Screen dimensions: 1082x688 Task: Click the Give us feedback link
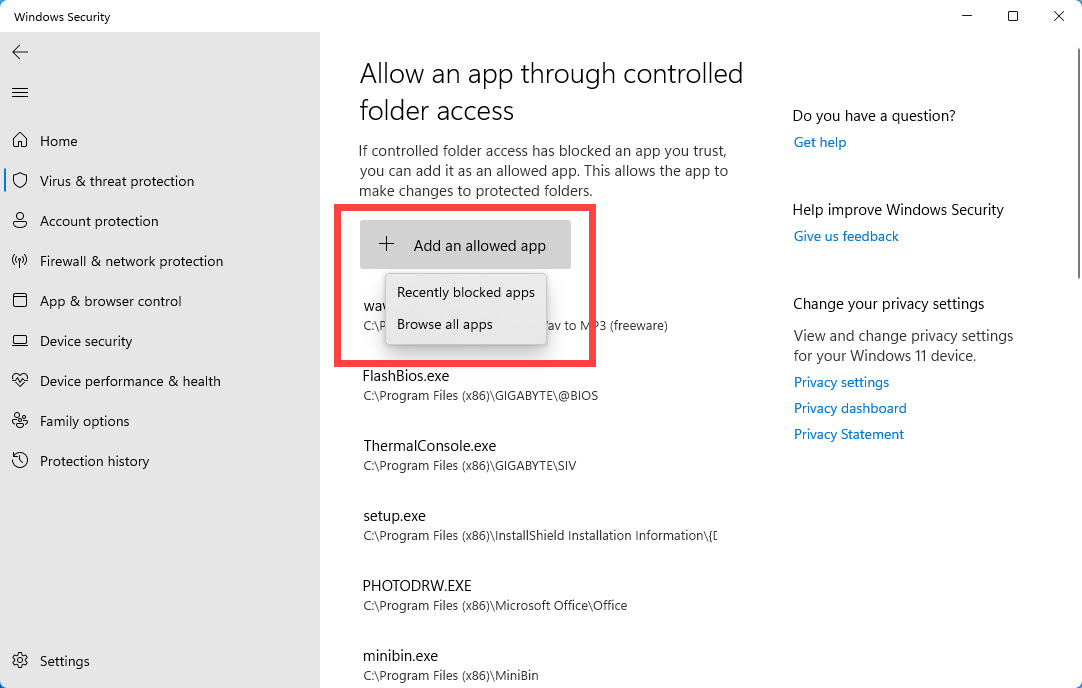tap(846, 237)
